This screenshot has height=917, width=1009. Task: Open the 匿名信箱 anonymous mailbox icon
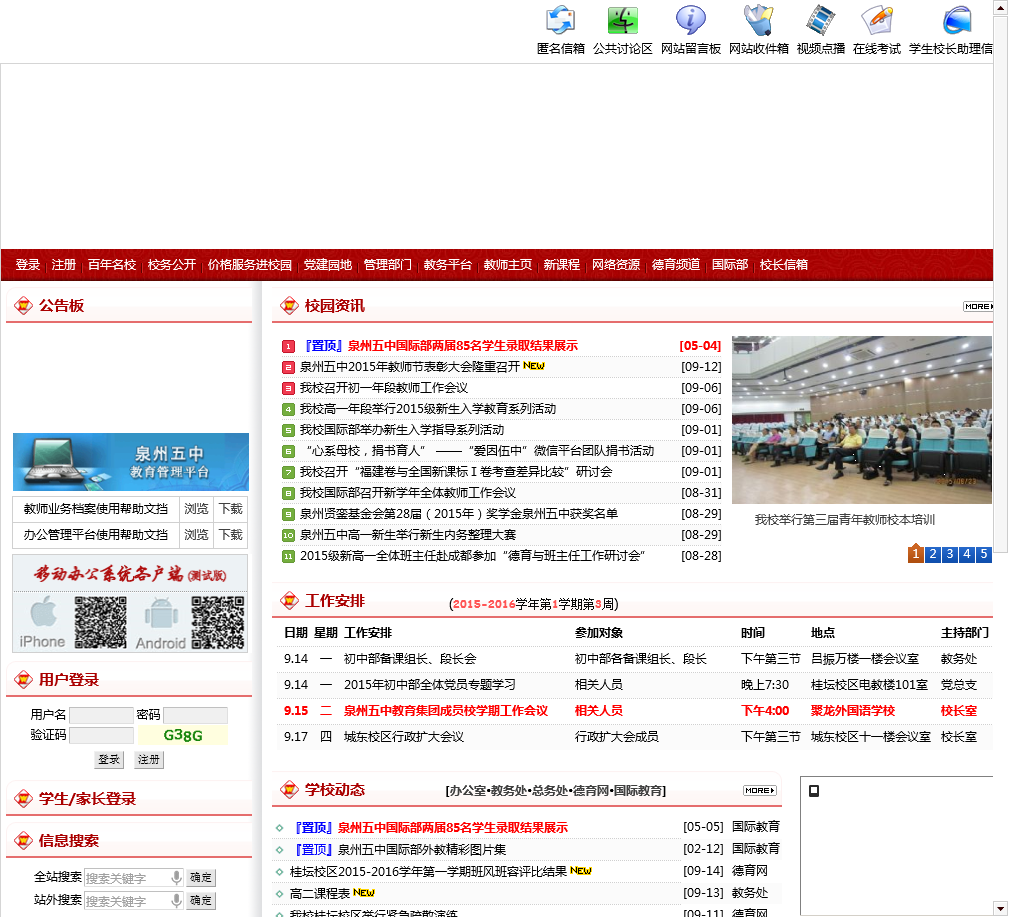coord(560,20)
